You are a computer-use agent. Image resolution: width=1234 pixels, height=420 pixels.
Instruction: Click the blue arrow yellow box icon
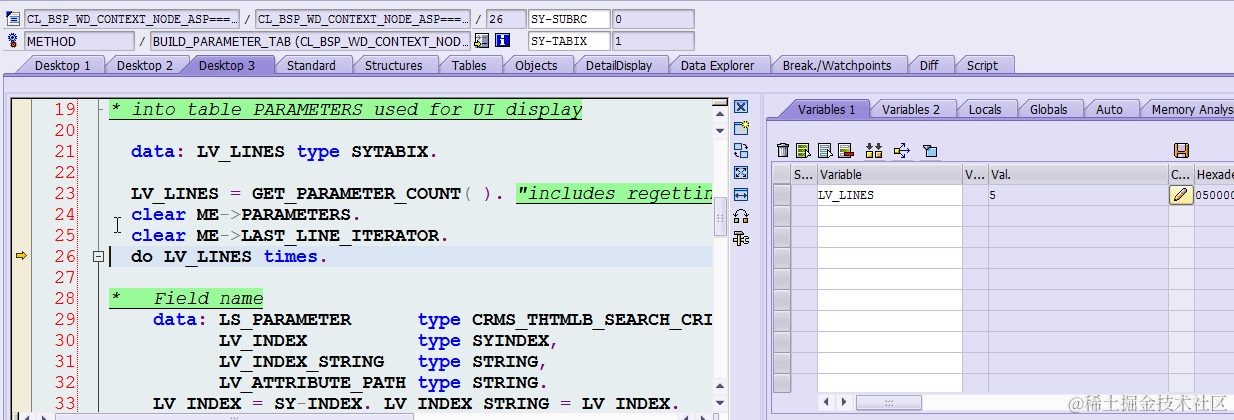(902, 150)
